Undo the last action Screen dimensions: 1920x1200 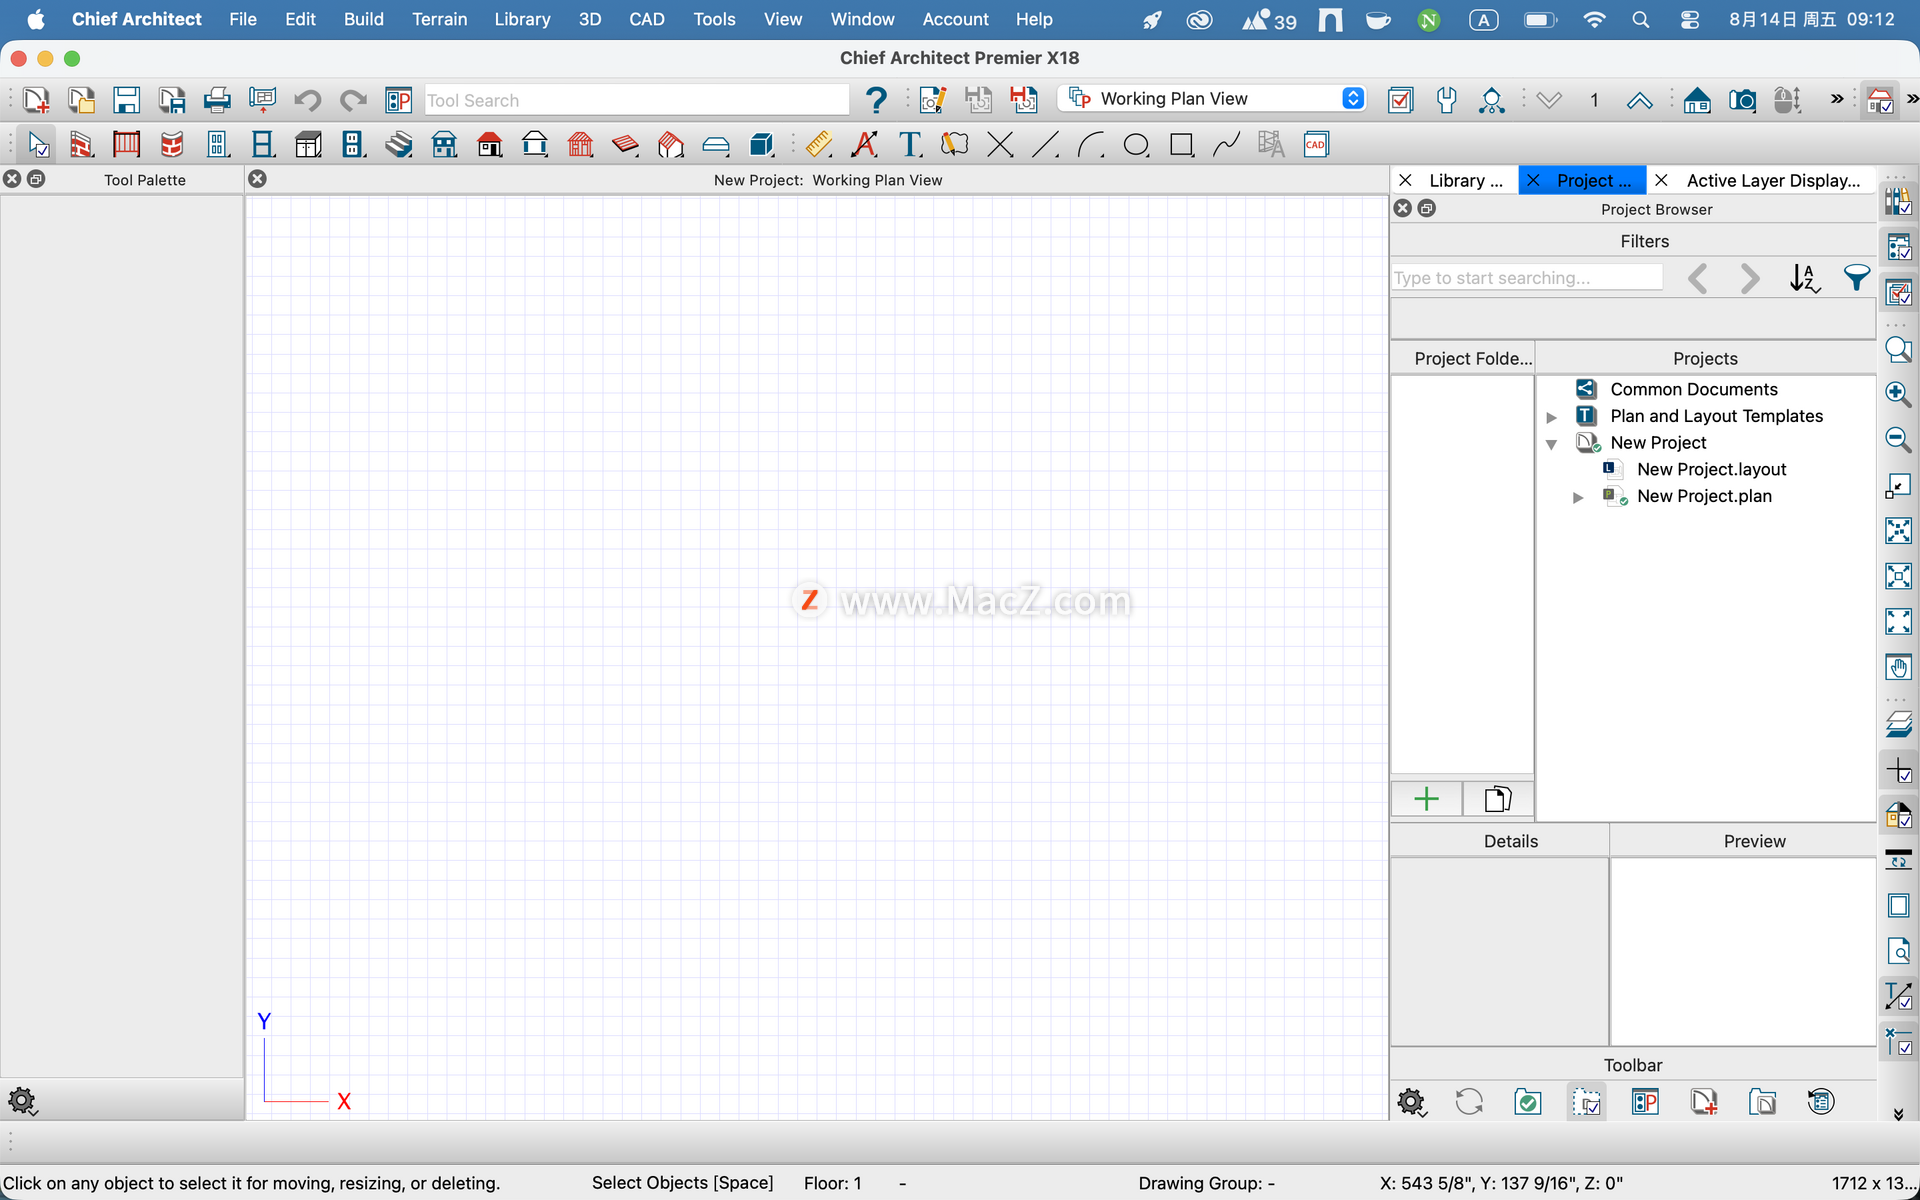307,100
